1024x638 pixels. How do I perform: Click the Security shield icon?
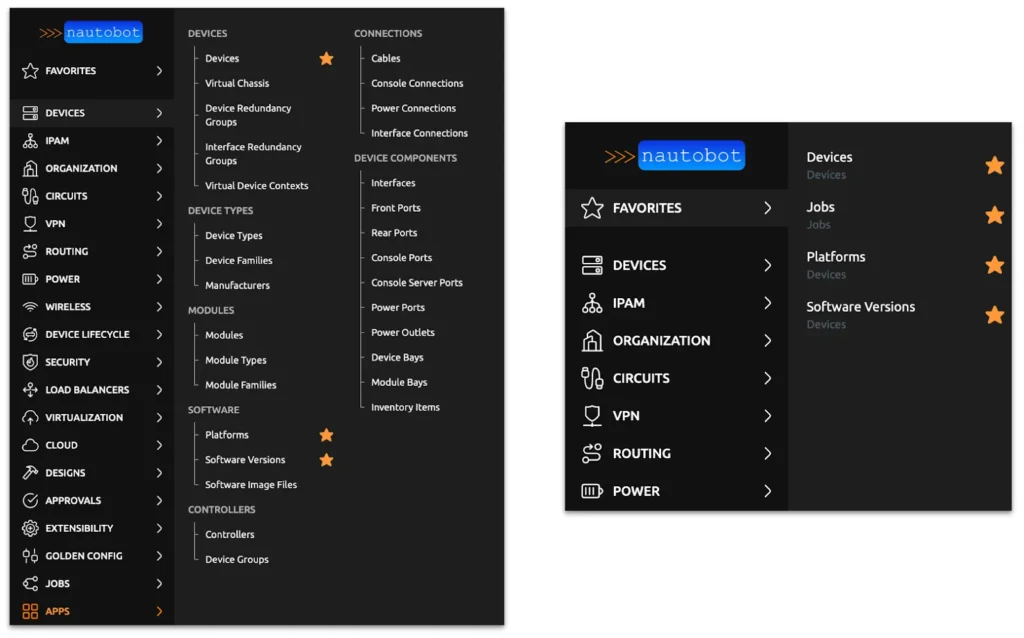30,362
